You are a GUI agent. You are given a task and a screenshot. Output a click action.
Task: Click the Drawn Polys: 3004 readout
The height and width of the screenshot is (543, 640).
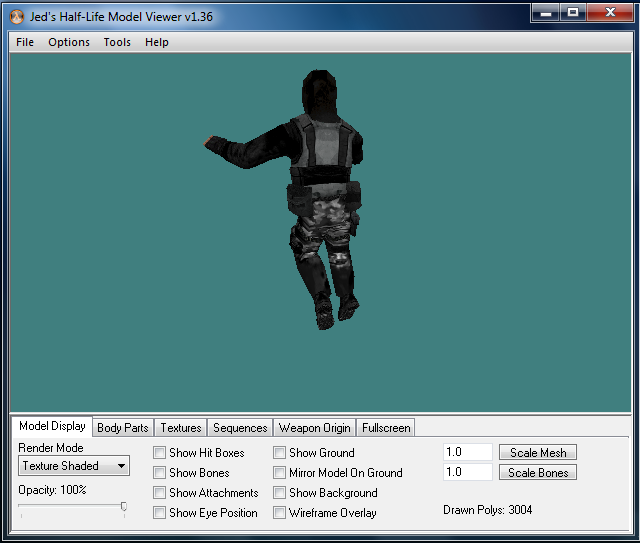coord(488,510)
